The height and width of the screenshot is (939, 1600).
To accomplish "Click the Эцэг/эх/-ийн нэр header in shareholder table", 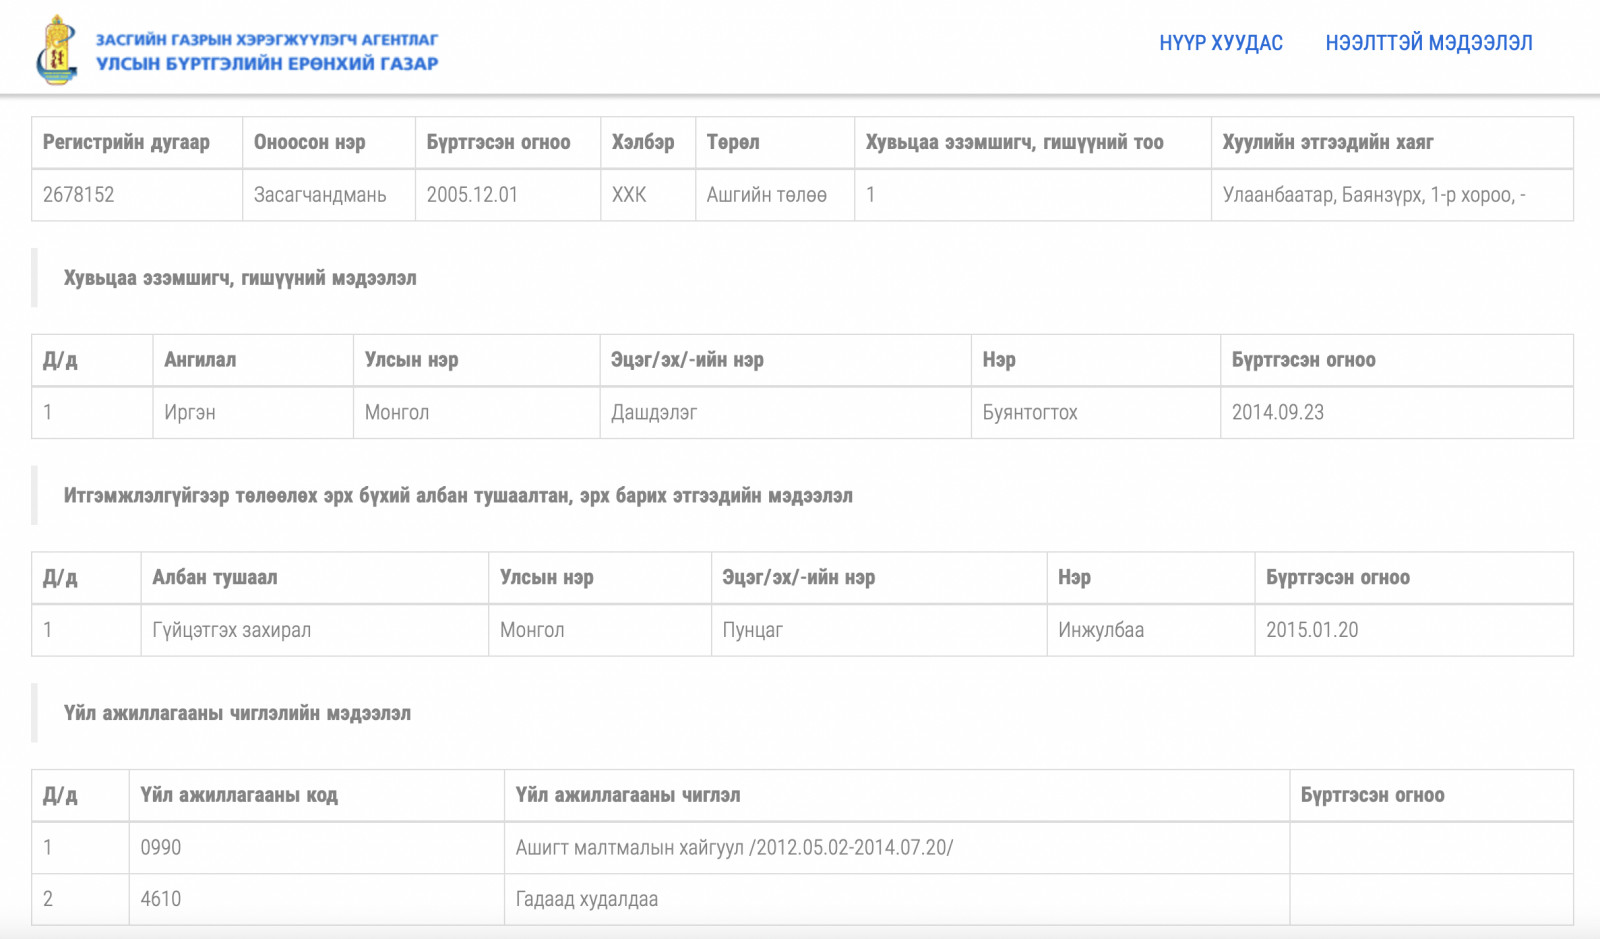I will 687,360.
